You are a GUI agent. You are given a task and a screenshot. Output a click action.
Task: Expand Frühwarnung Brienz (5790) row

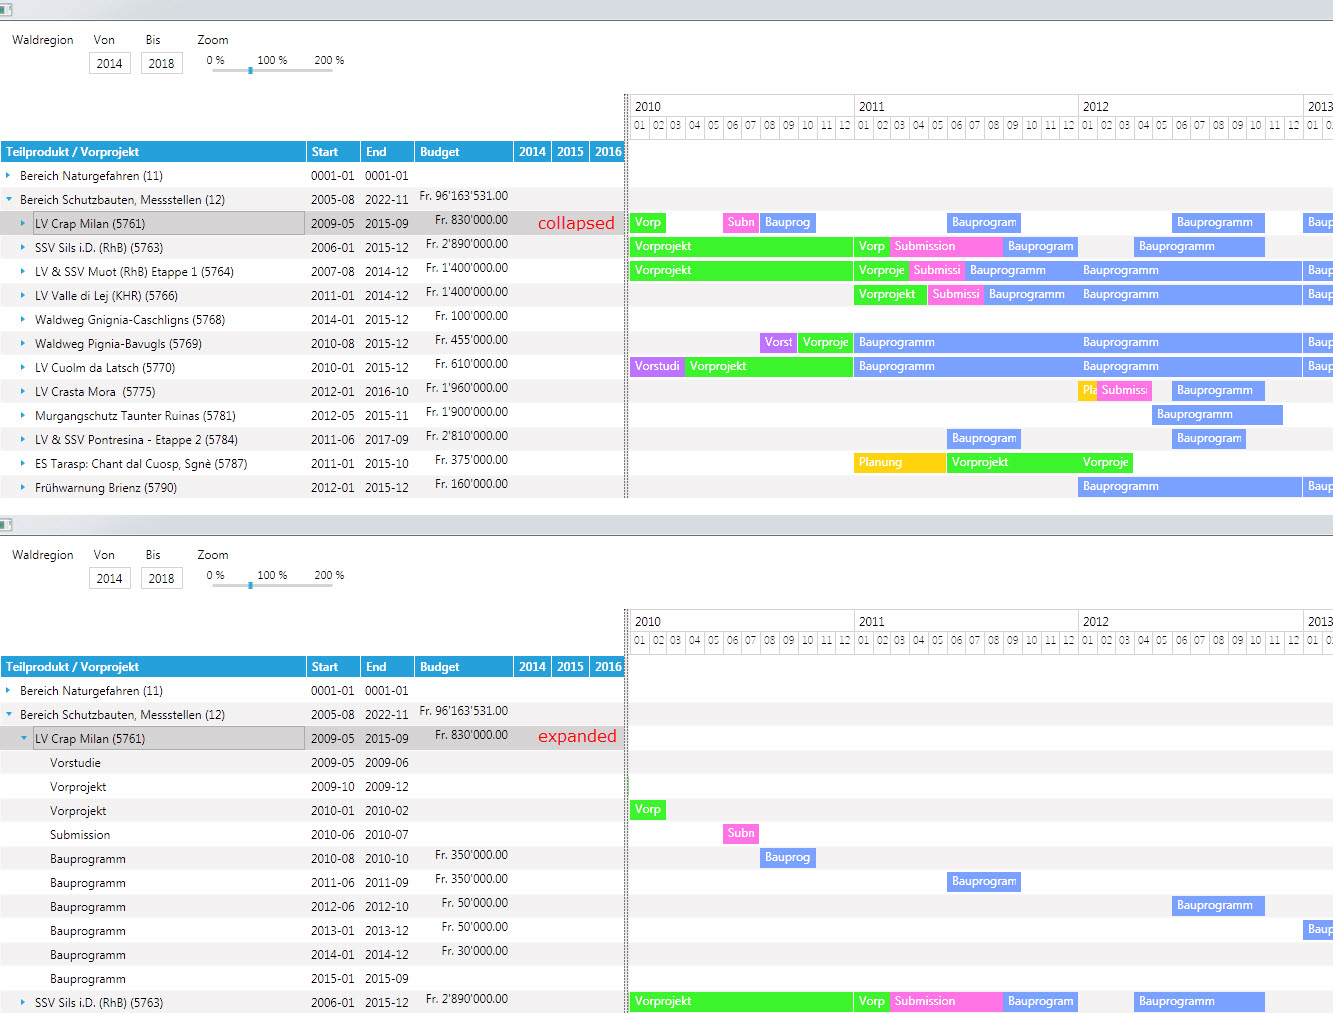point(23,487)
